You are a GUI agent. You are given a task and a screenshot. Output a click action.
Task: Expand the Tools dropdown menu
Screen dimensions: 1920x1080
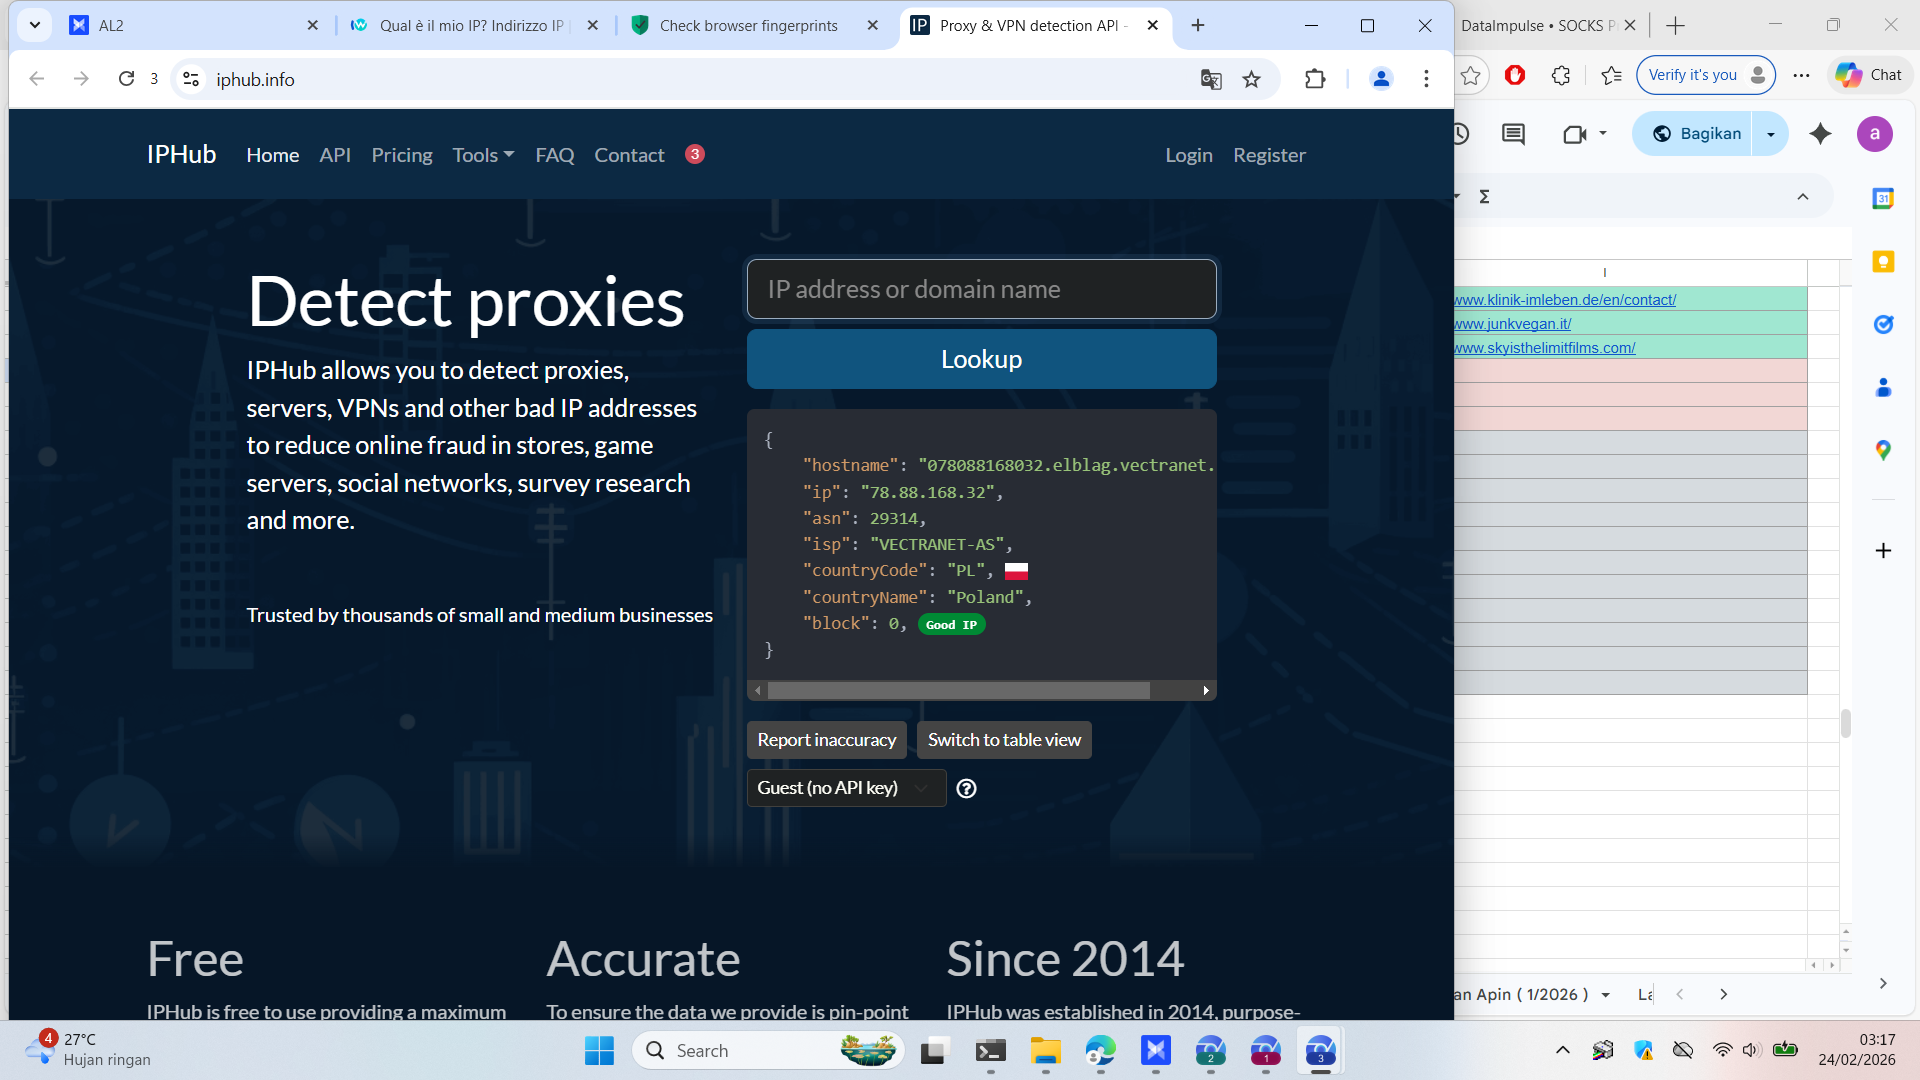[483, 155]
